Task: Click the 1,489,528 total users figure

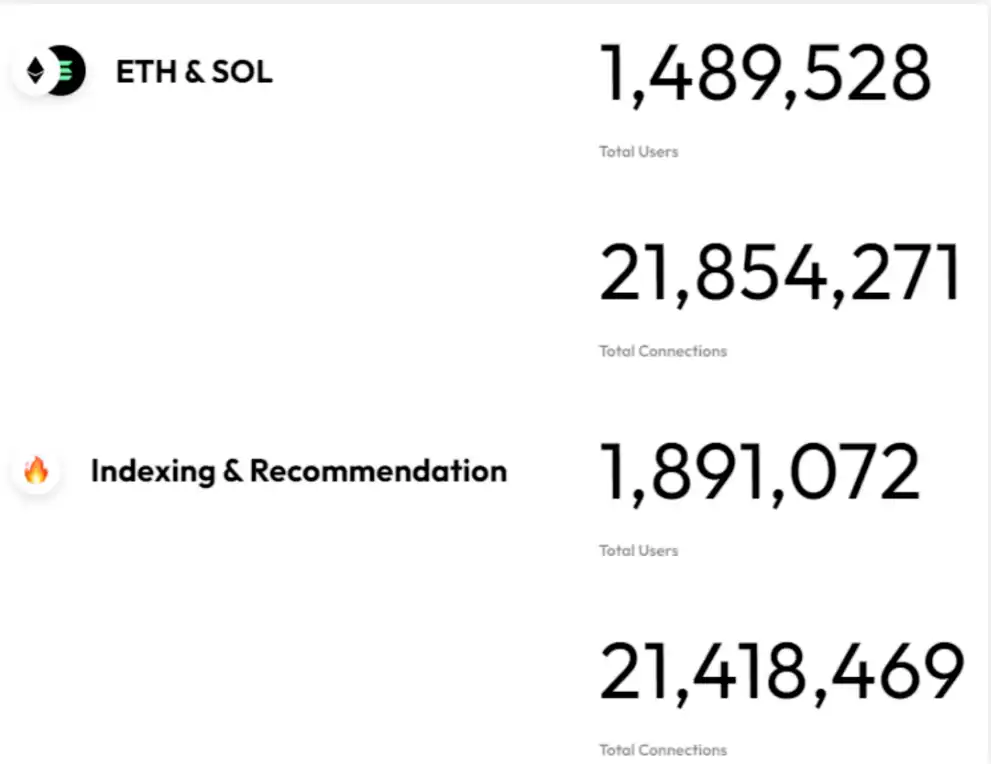Action: (765, 75)
